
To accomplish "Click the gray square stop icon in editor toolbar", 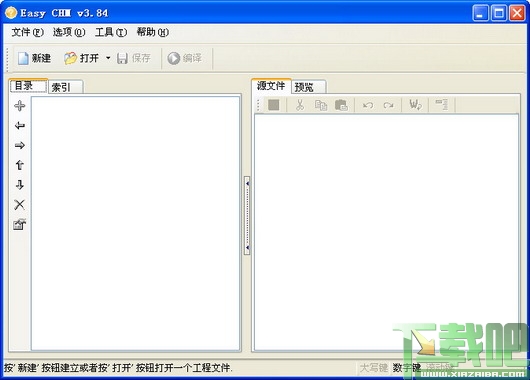I will [x=273, y=105].
